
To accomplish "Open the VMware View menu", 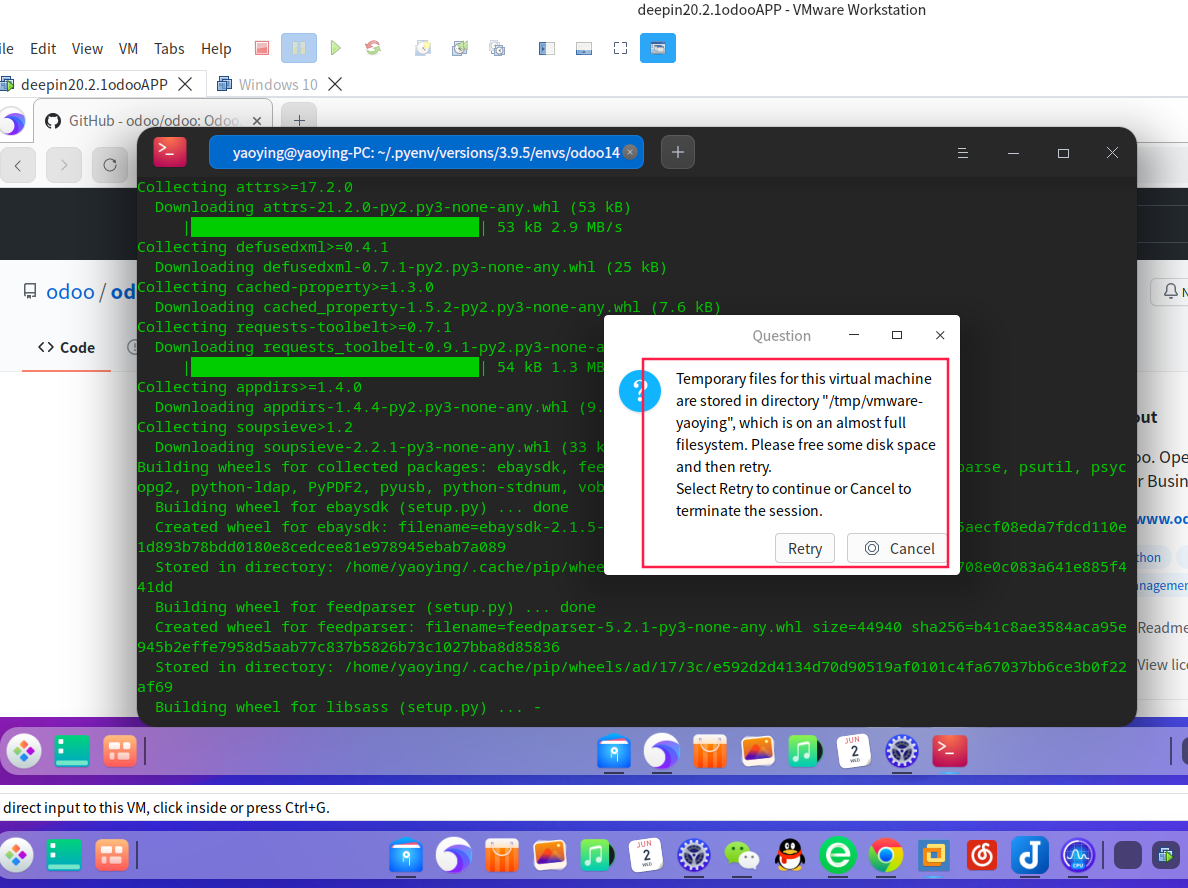I will click(x=87, y=48).
